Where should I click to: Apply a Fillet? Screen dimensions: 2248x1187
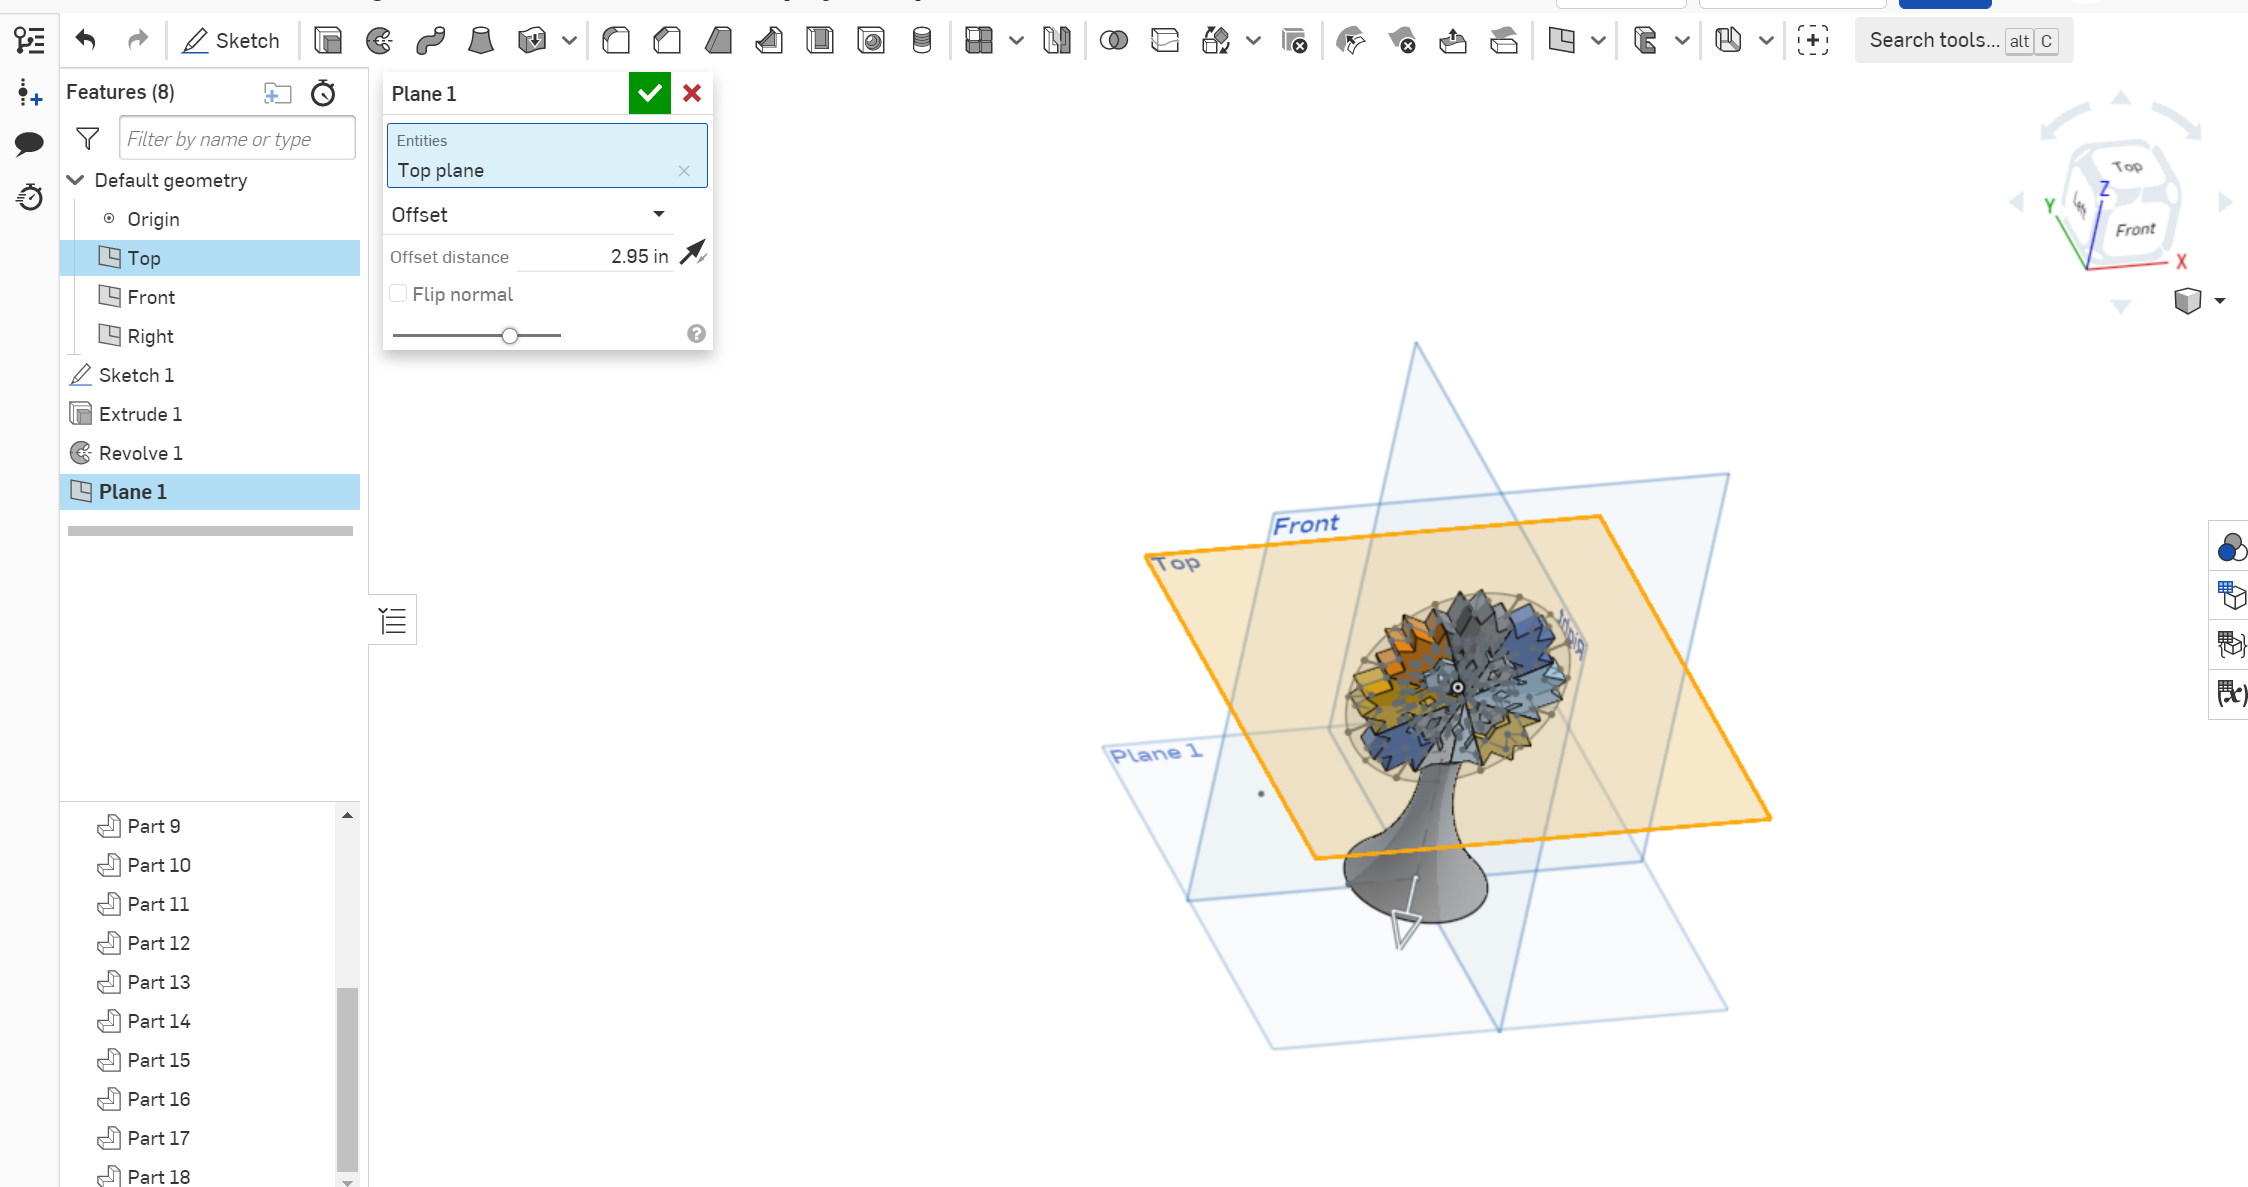(616, 40)
